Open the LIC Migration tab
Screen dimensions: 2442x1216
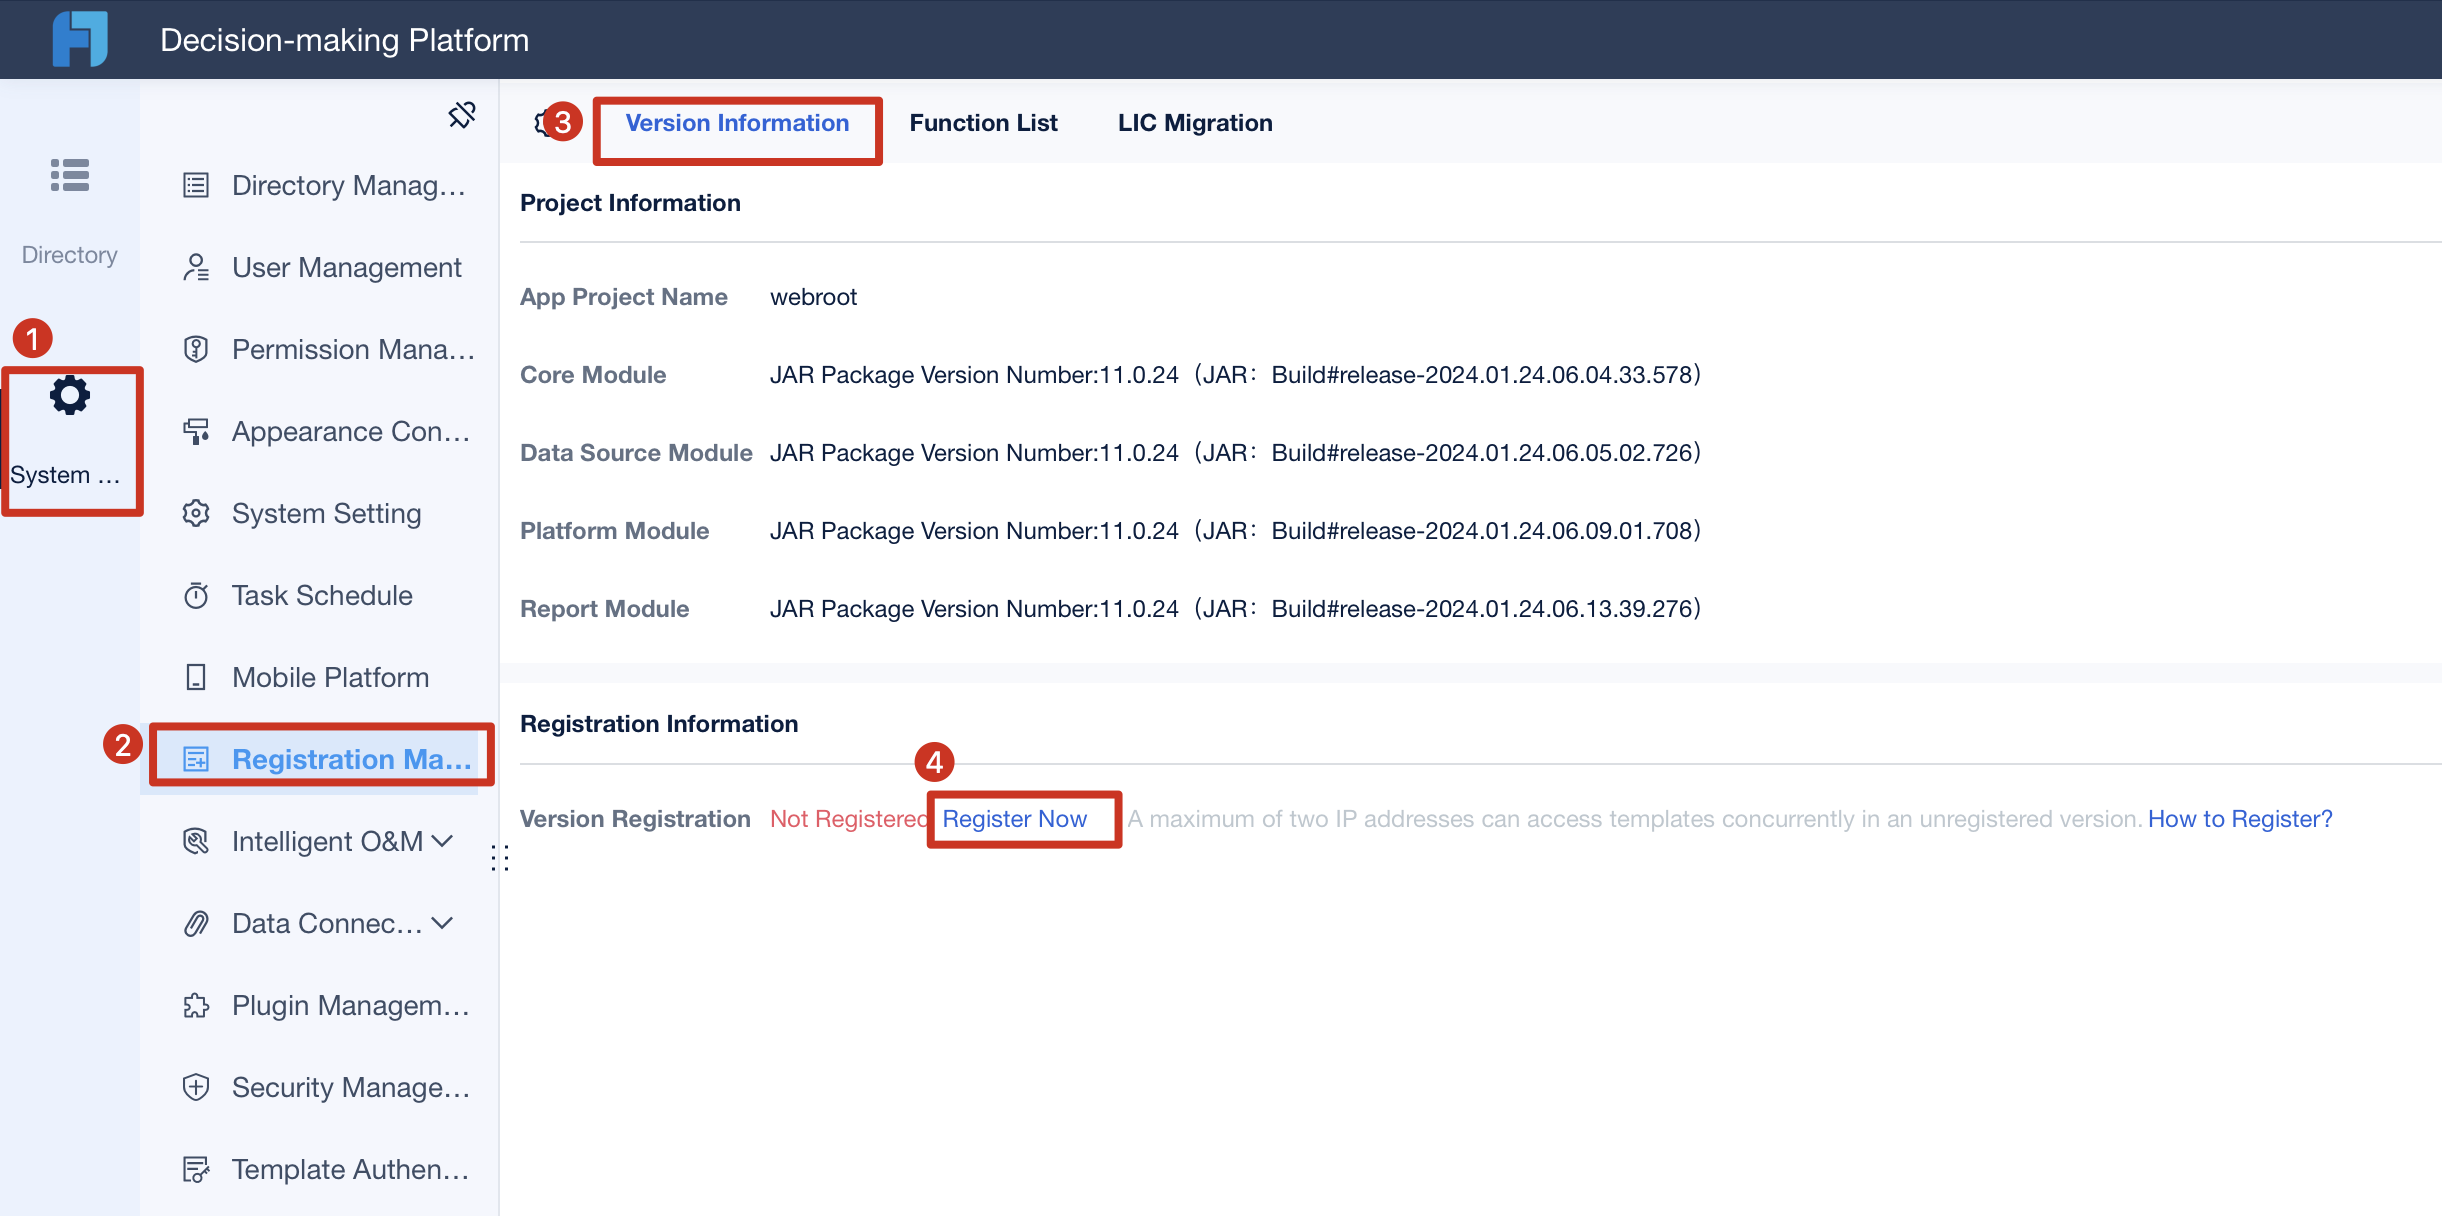(1194, 122)
